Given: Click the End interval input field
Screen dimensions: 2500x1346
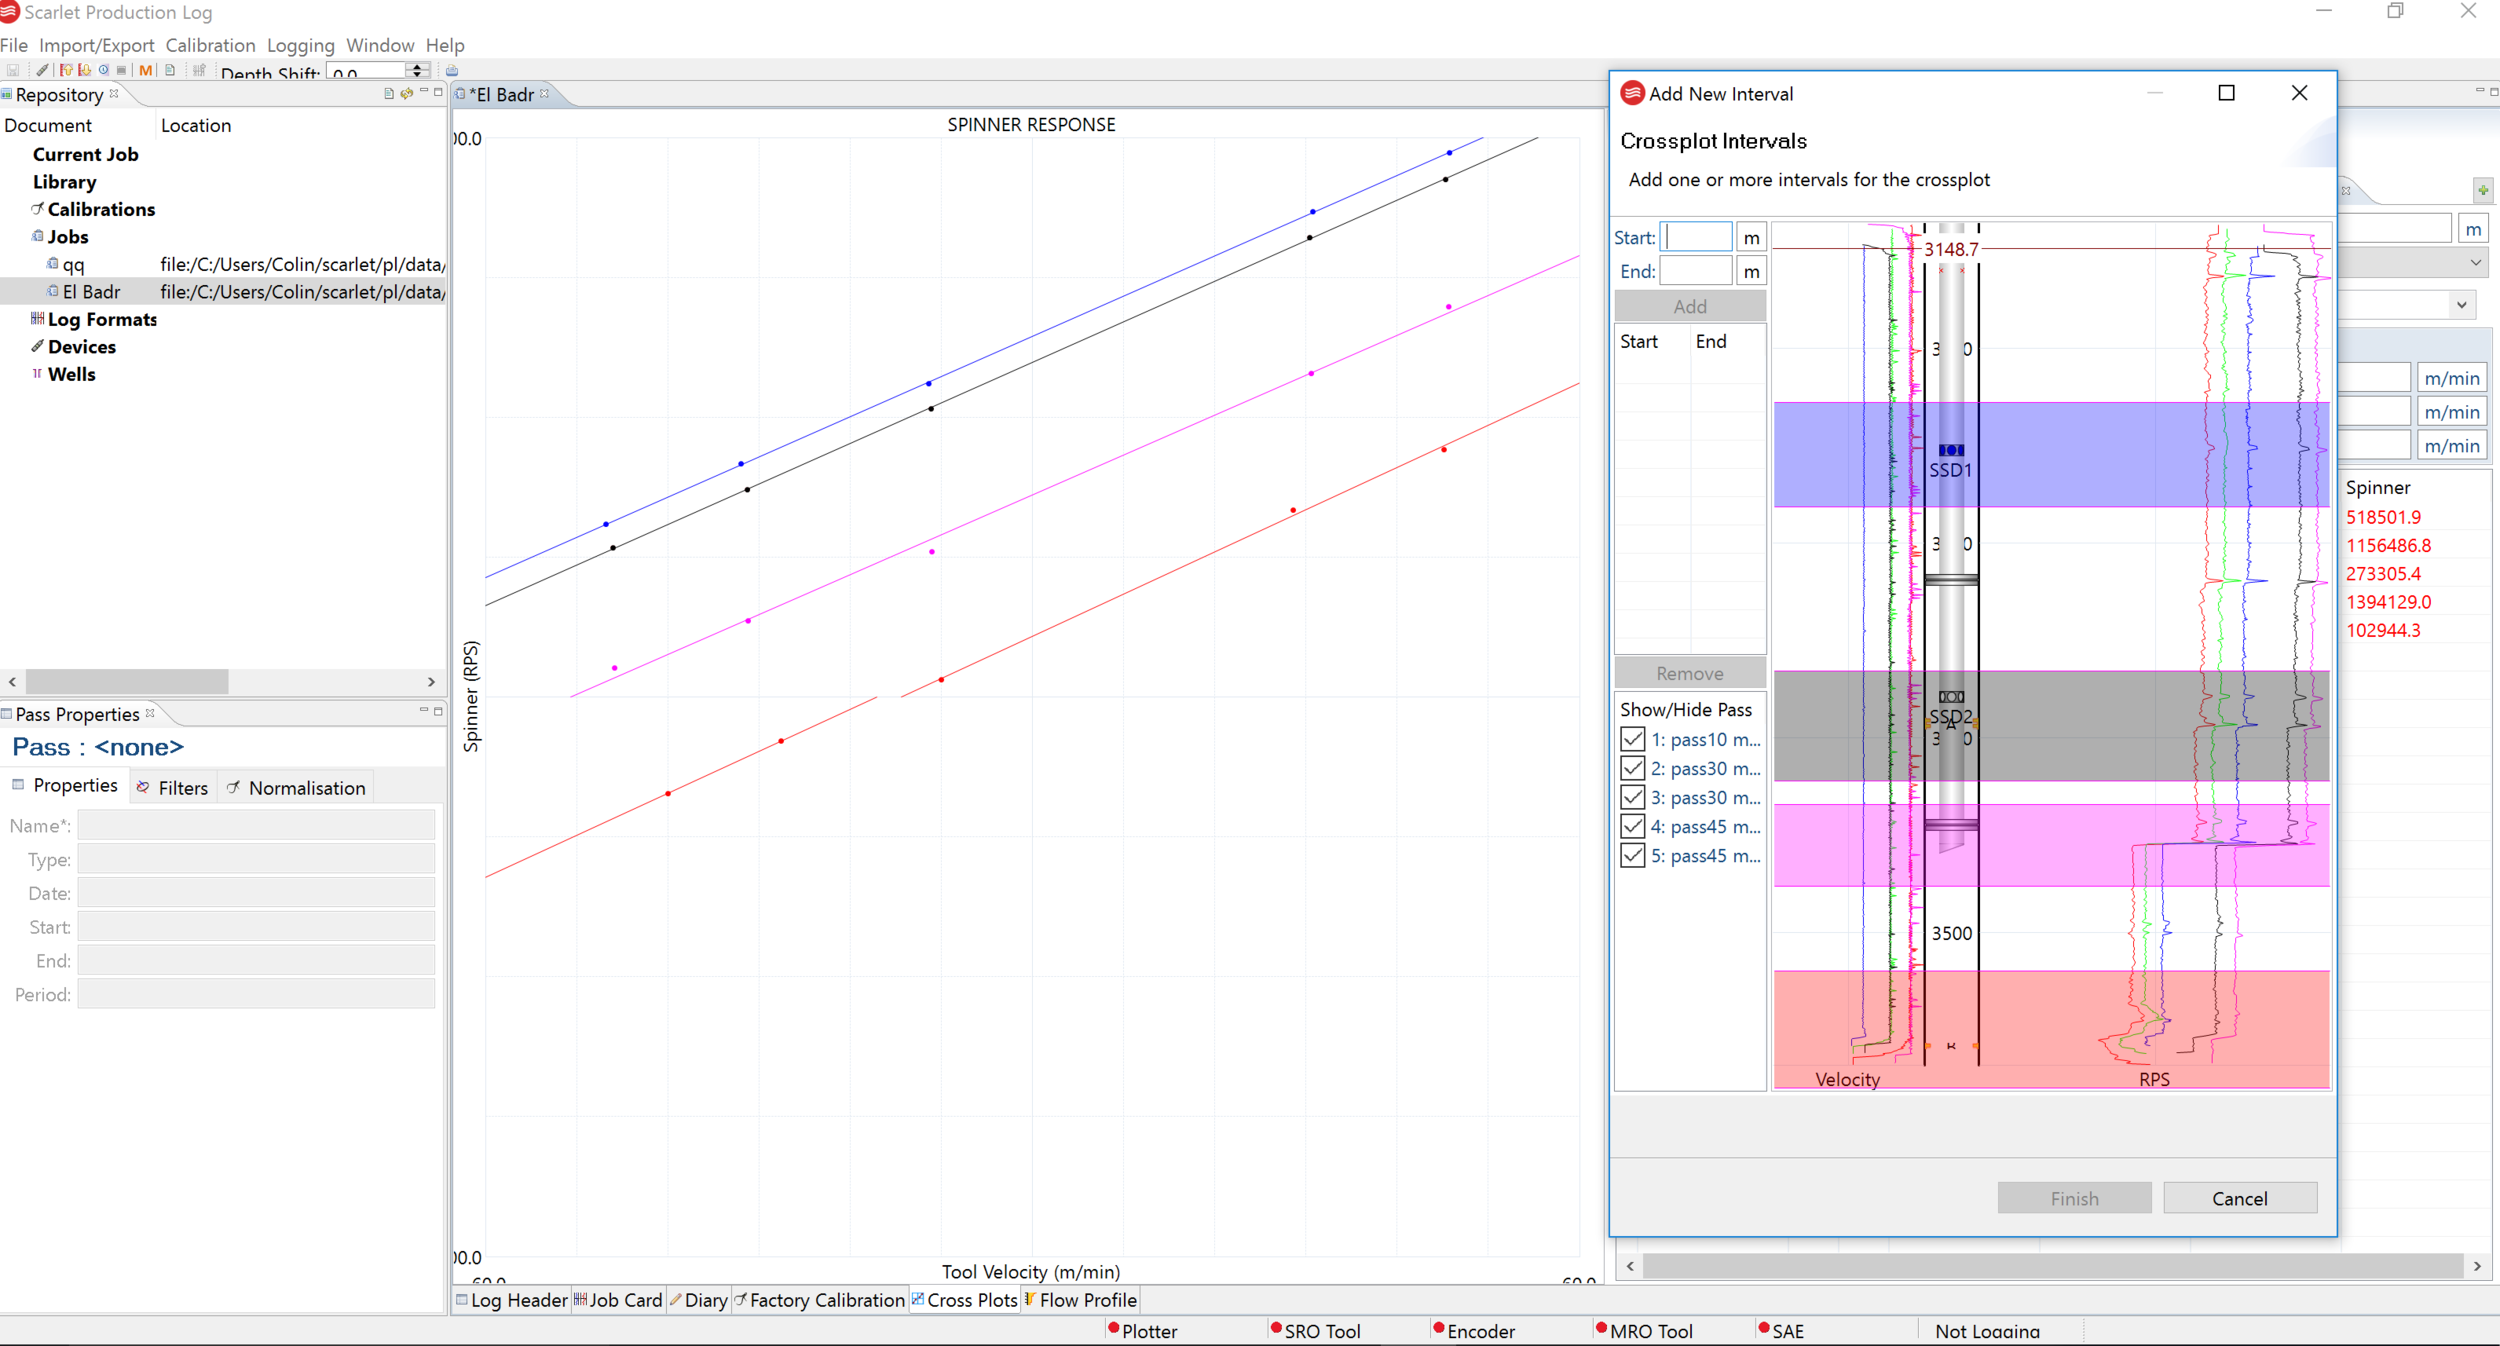Looking at the screenshot, I should 1695,271.
